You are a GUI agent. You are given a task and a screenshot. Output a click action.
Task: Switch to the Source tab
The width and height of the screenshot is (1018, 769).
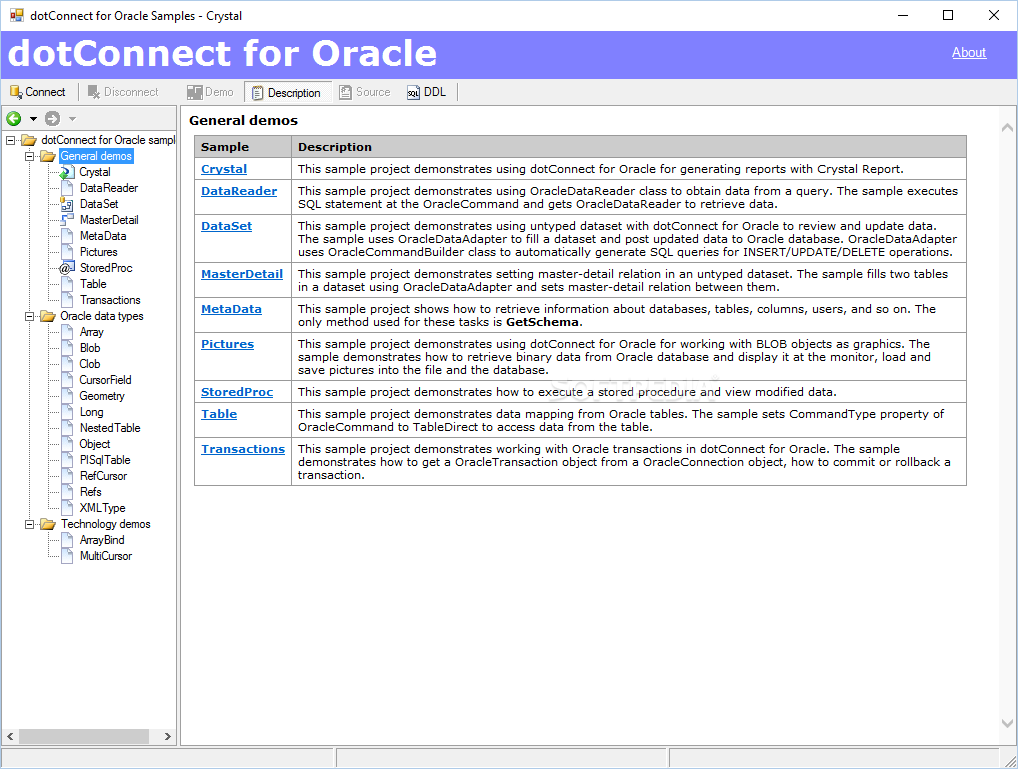coord(365,92)
